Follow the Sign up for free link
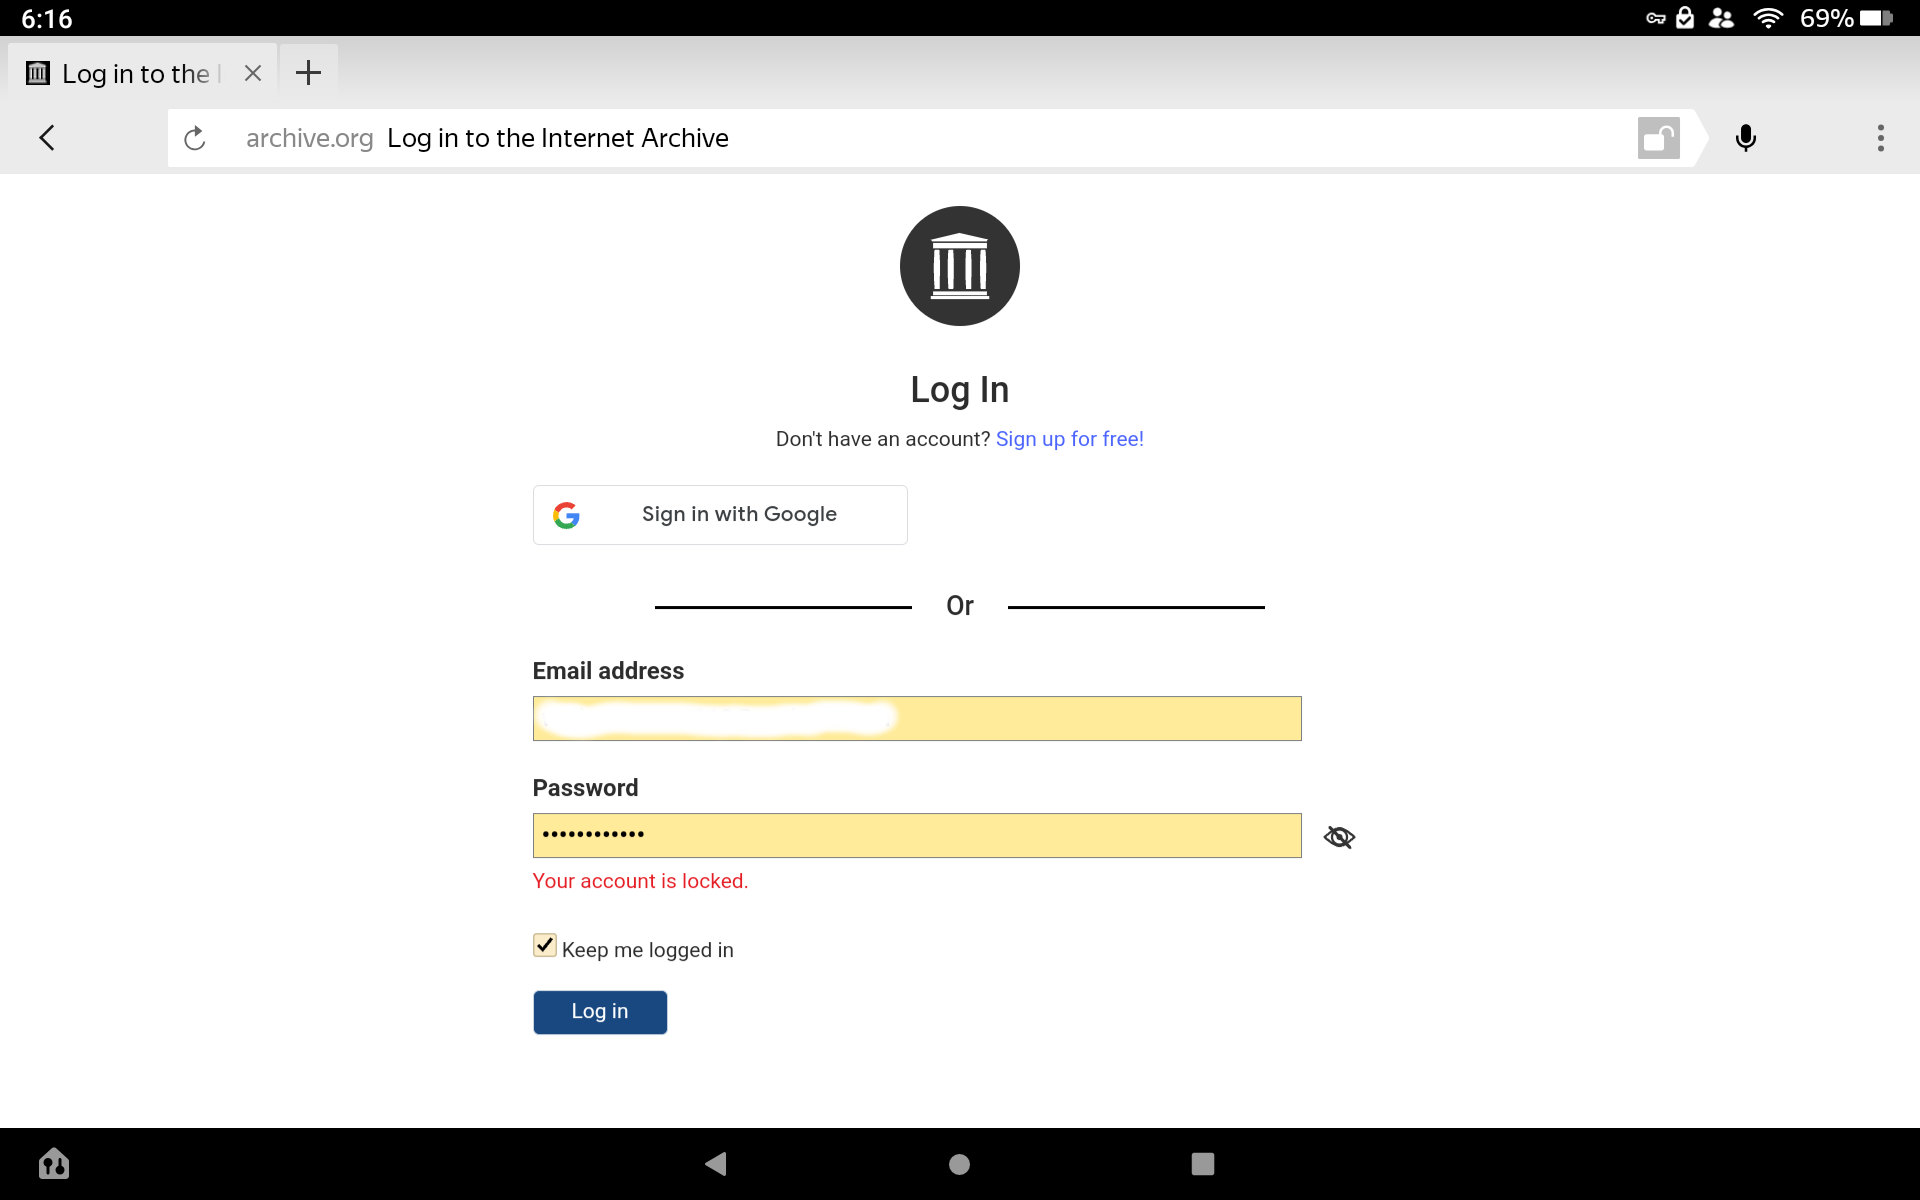Screen dimensions: 1920x1200 (1070, 439)
